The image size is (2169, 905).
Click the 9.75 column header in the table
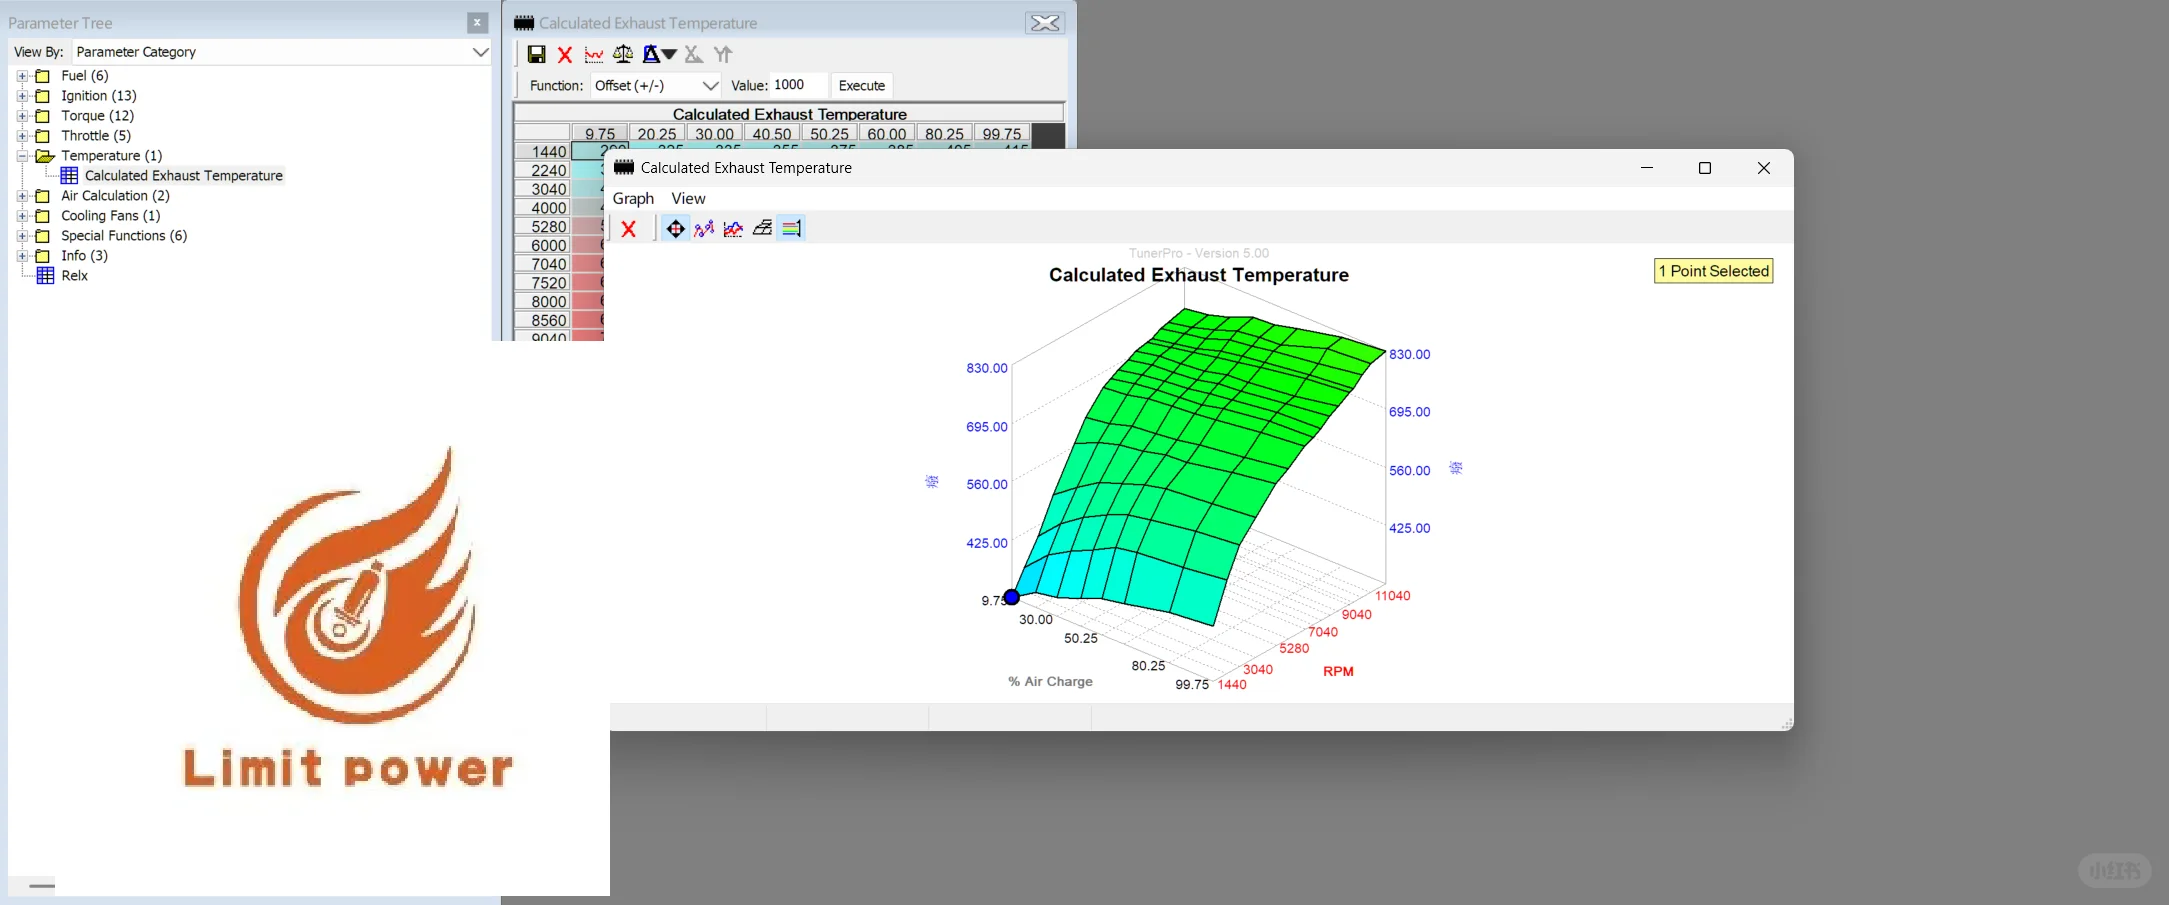click(600, 134)
